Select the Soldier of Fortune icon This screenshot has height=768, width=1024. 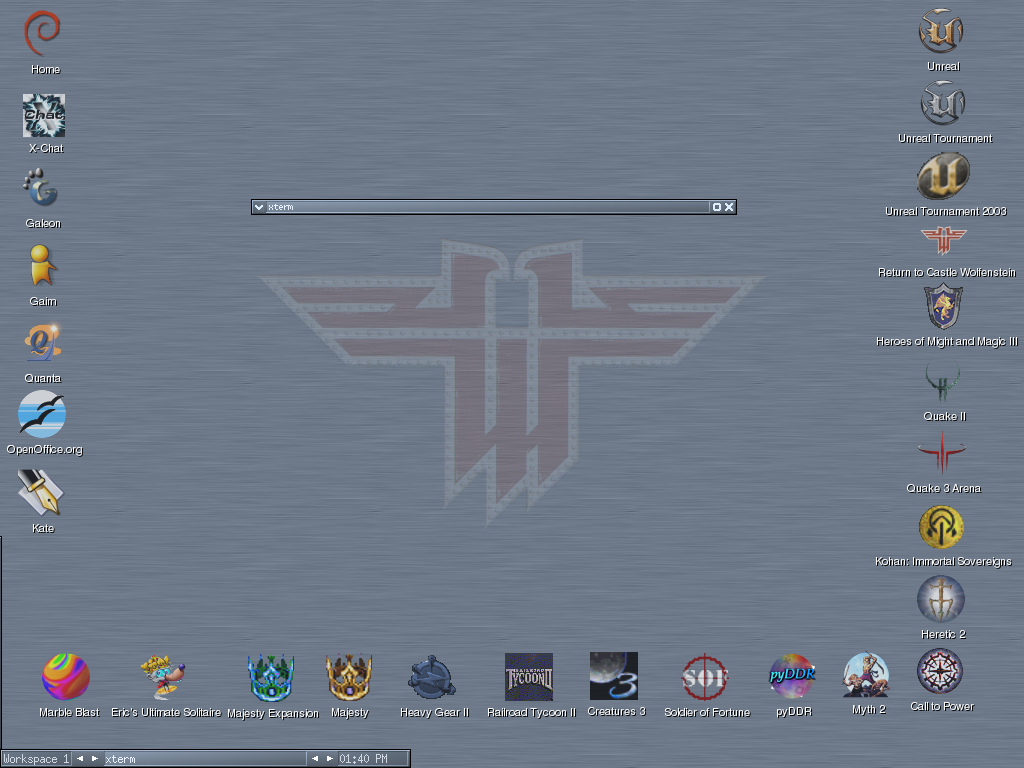pos(705,678)
